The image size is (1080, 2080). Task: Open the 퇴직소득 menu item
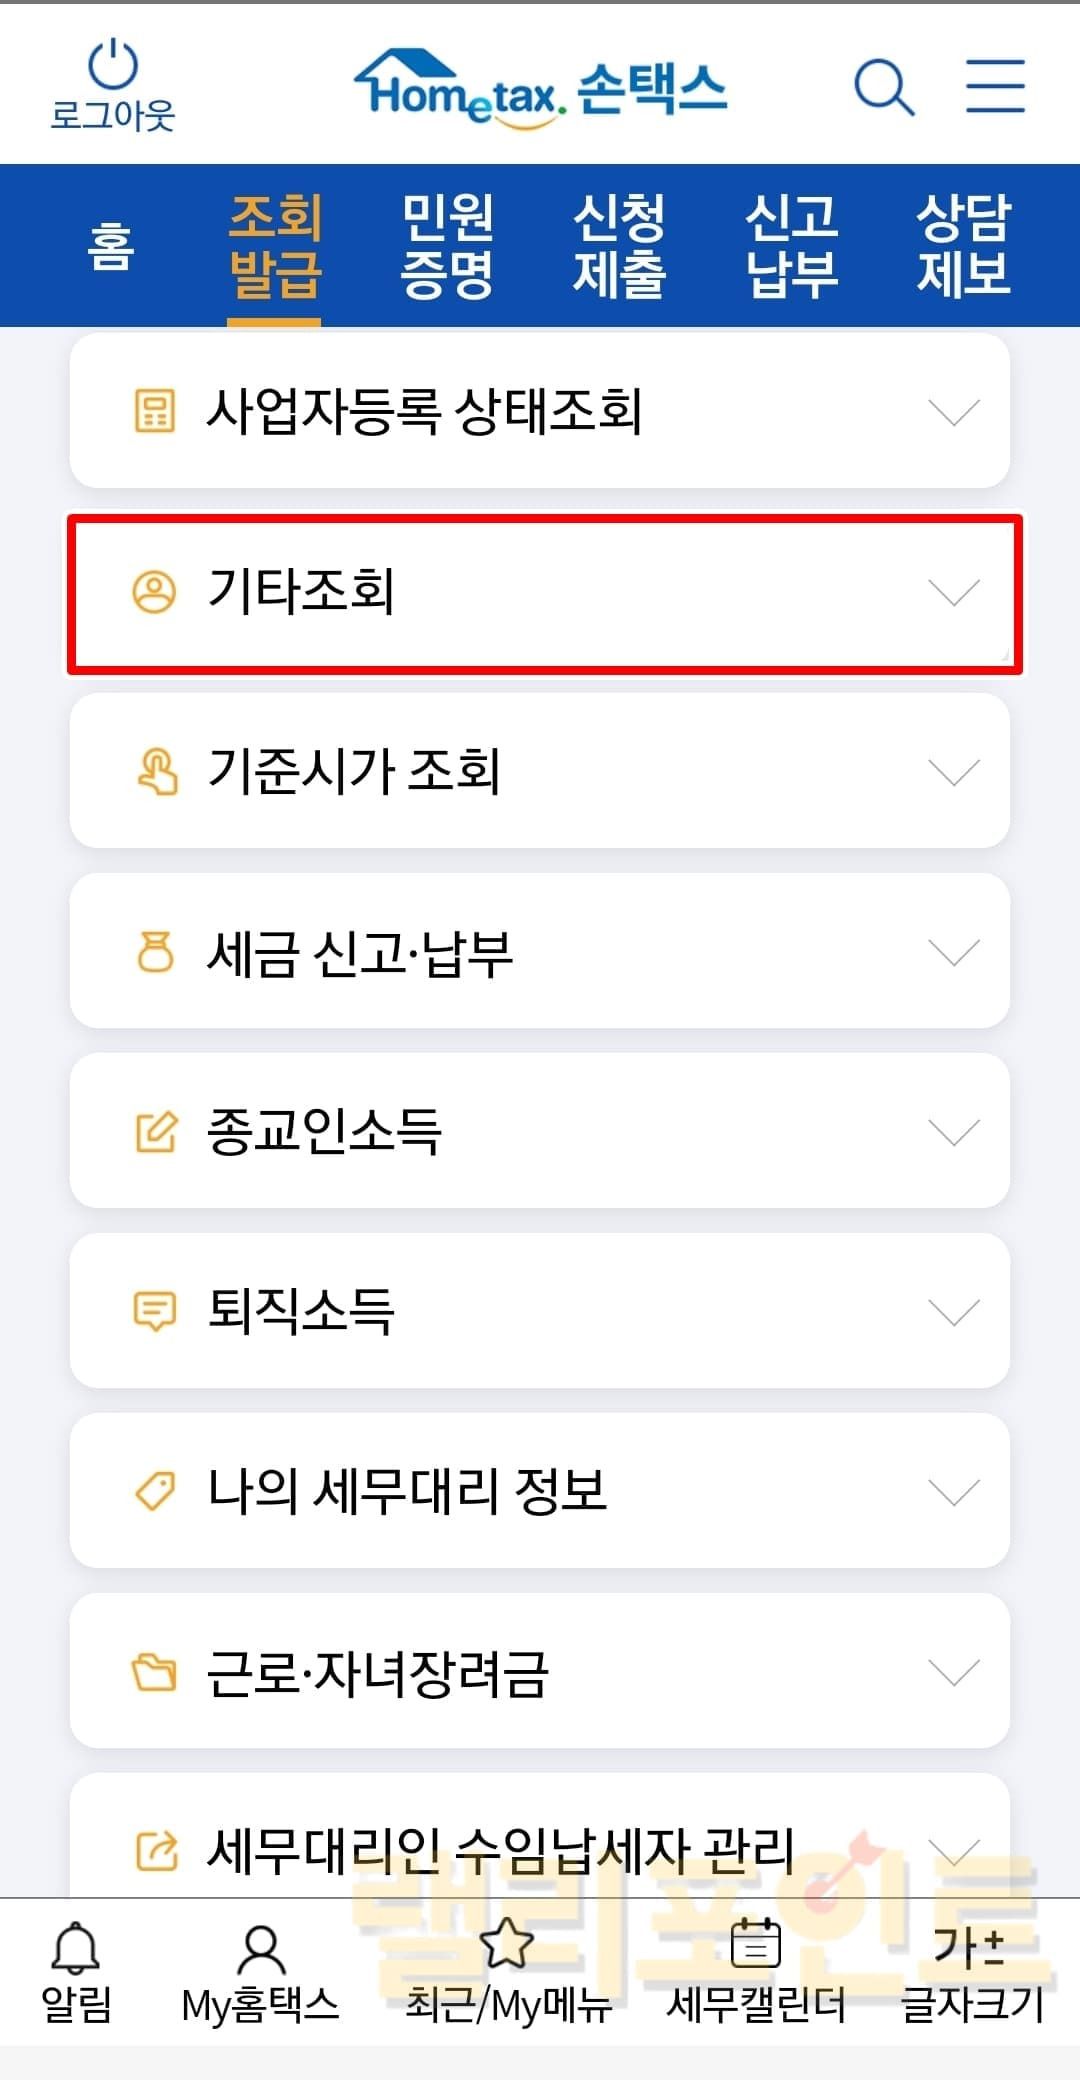point(540,1311)
